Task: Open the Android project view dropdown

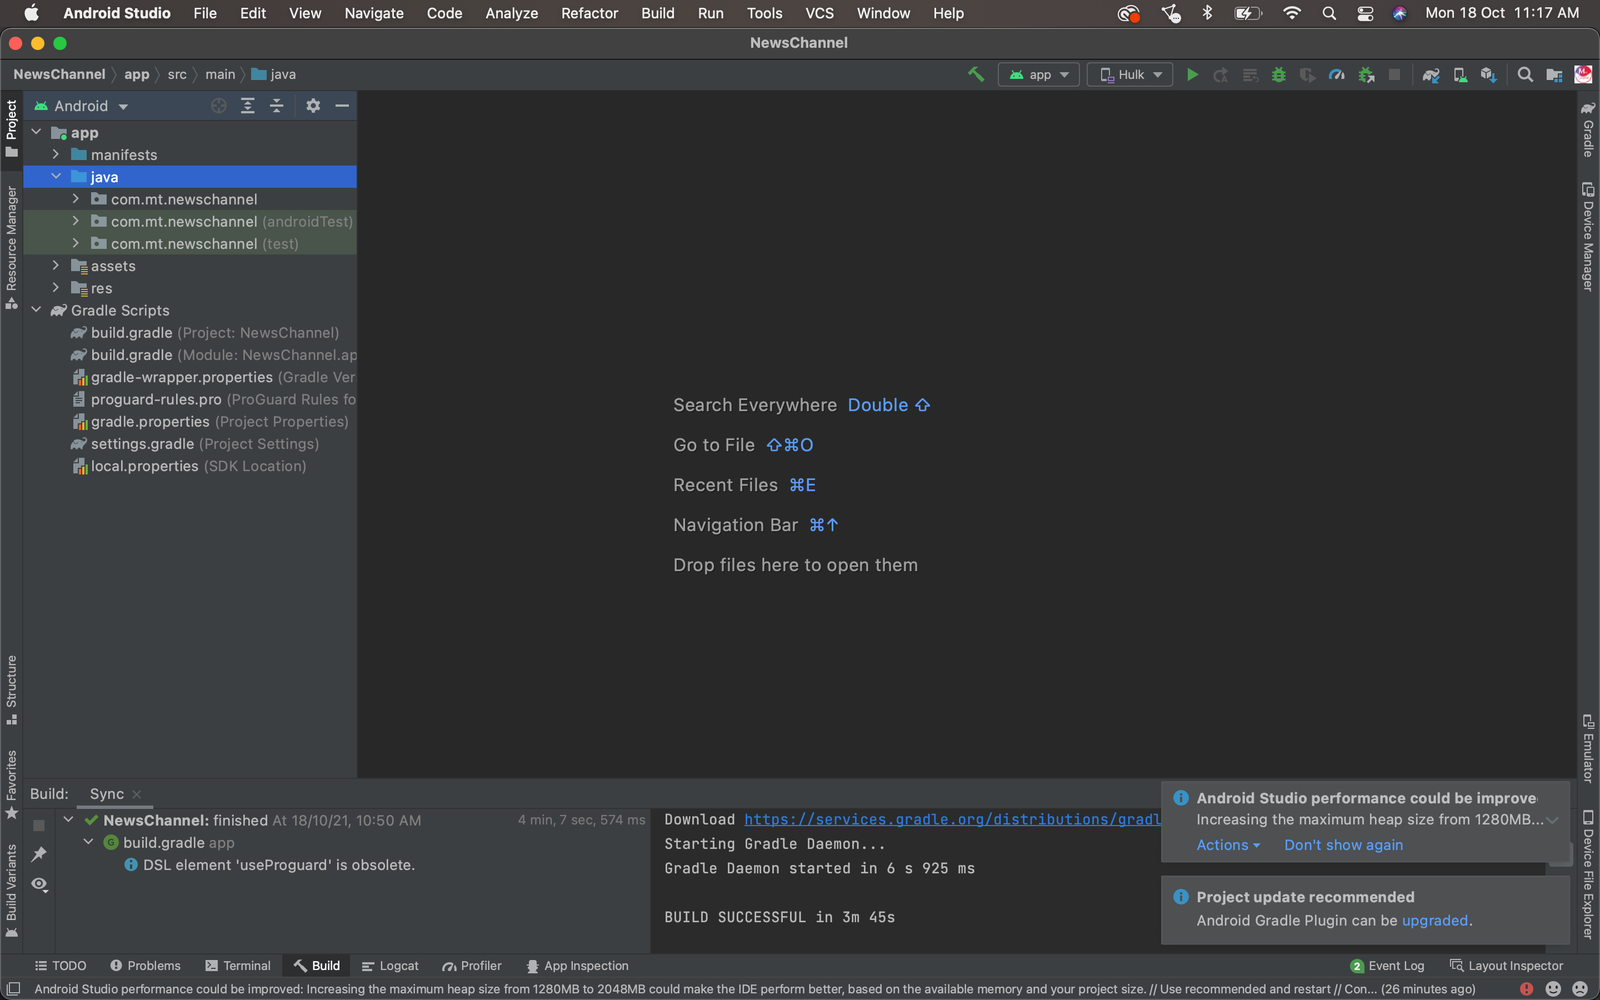Action: (82, 106)
